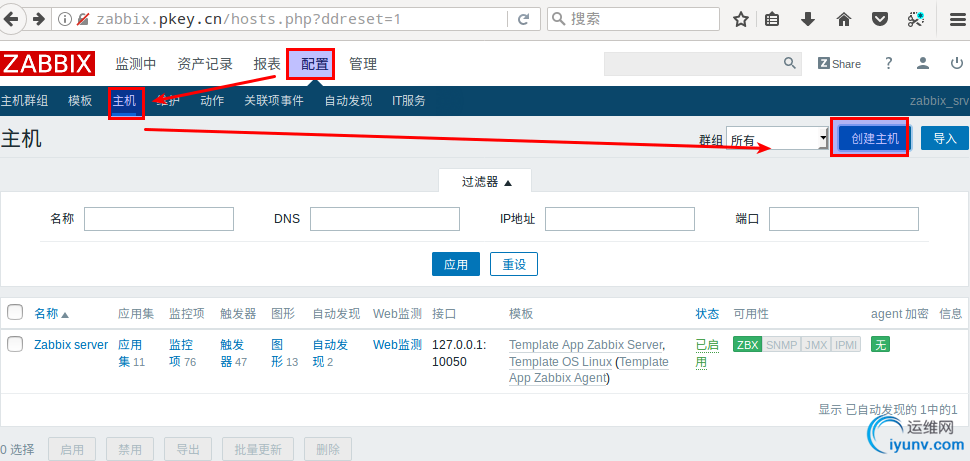Click the 导入 button
Image resolution: width=970 pixels, height=461 pixels.
point(945,139)
